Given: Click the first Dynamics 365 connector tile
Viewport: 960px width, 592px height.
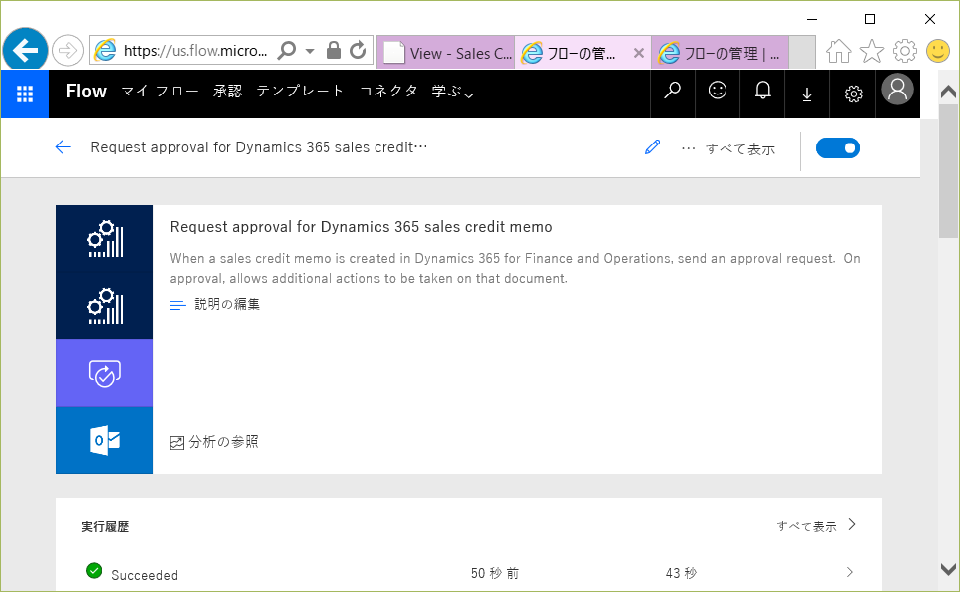Looking at the screenshot, I should [105, 239].
